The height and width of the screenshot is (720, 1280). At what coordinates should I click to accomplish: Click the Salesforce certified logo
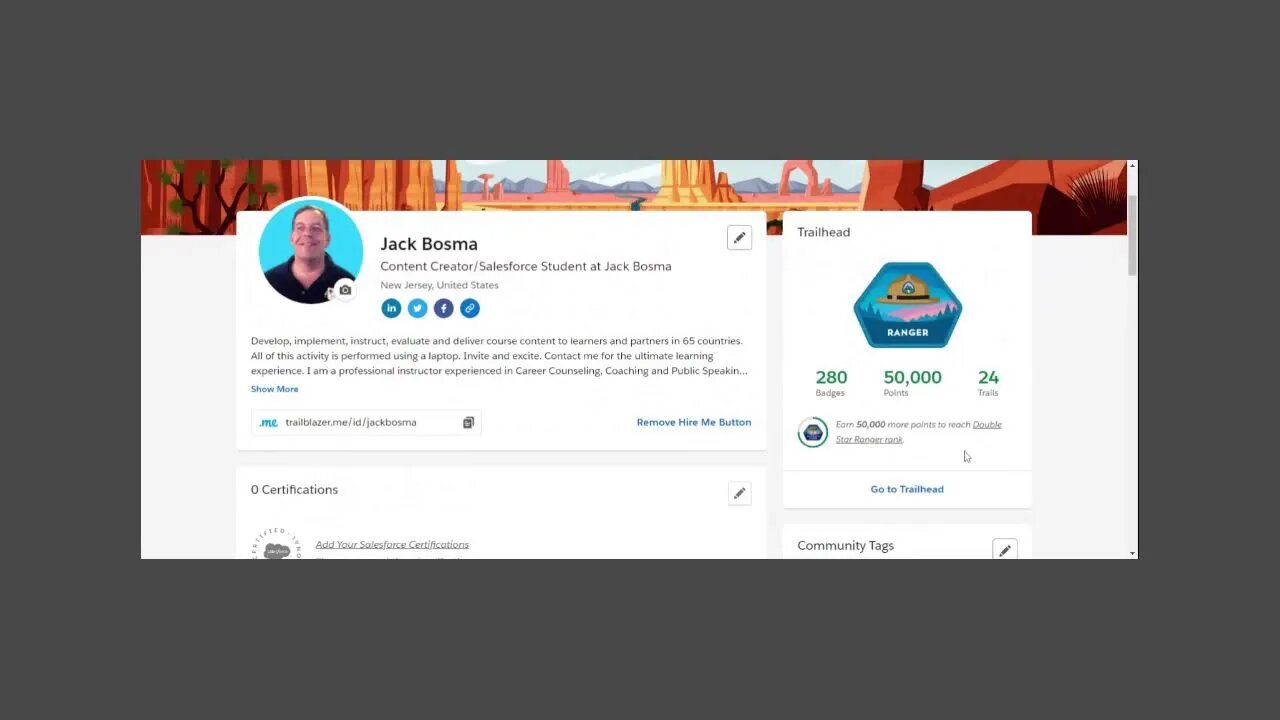point(276,545)
